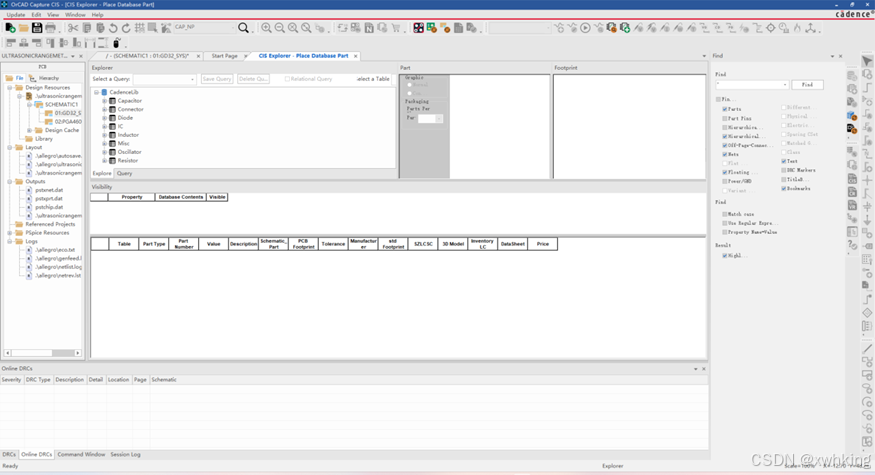Enable the Power/GND checkbox
The width and height of the screenshot is (875, 475).
point(725,181)
